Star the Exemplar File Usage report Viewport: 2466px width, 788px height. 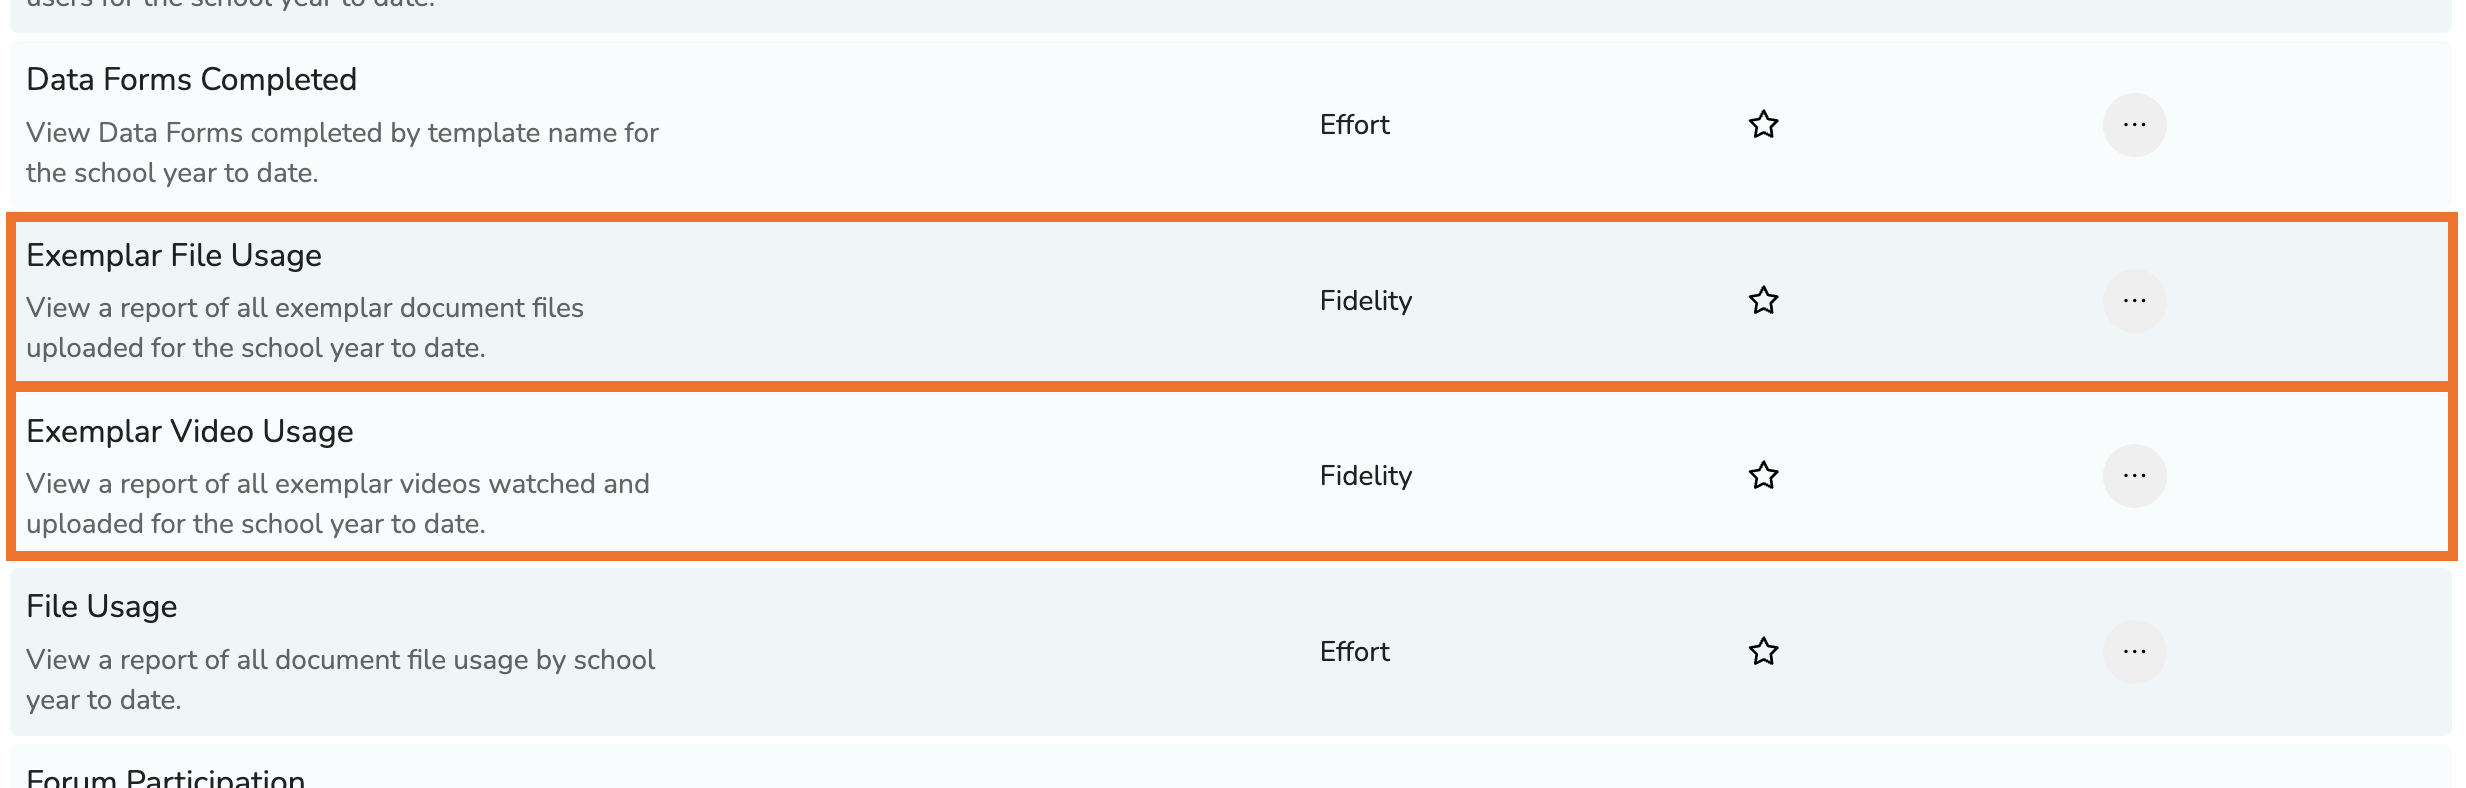[x=1763, y=301]
